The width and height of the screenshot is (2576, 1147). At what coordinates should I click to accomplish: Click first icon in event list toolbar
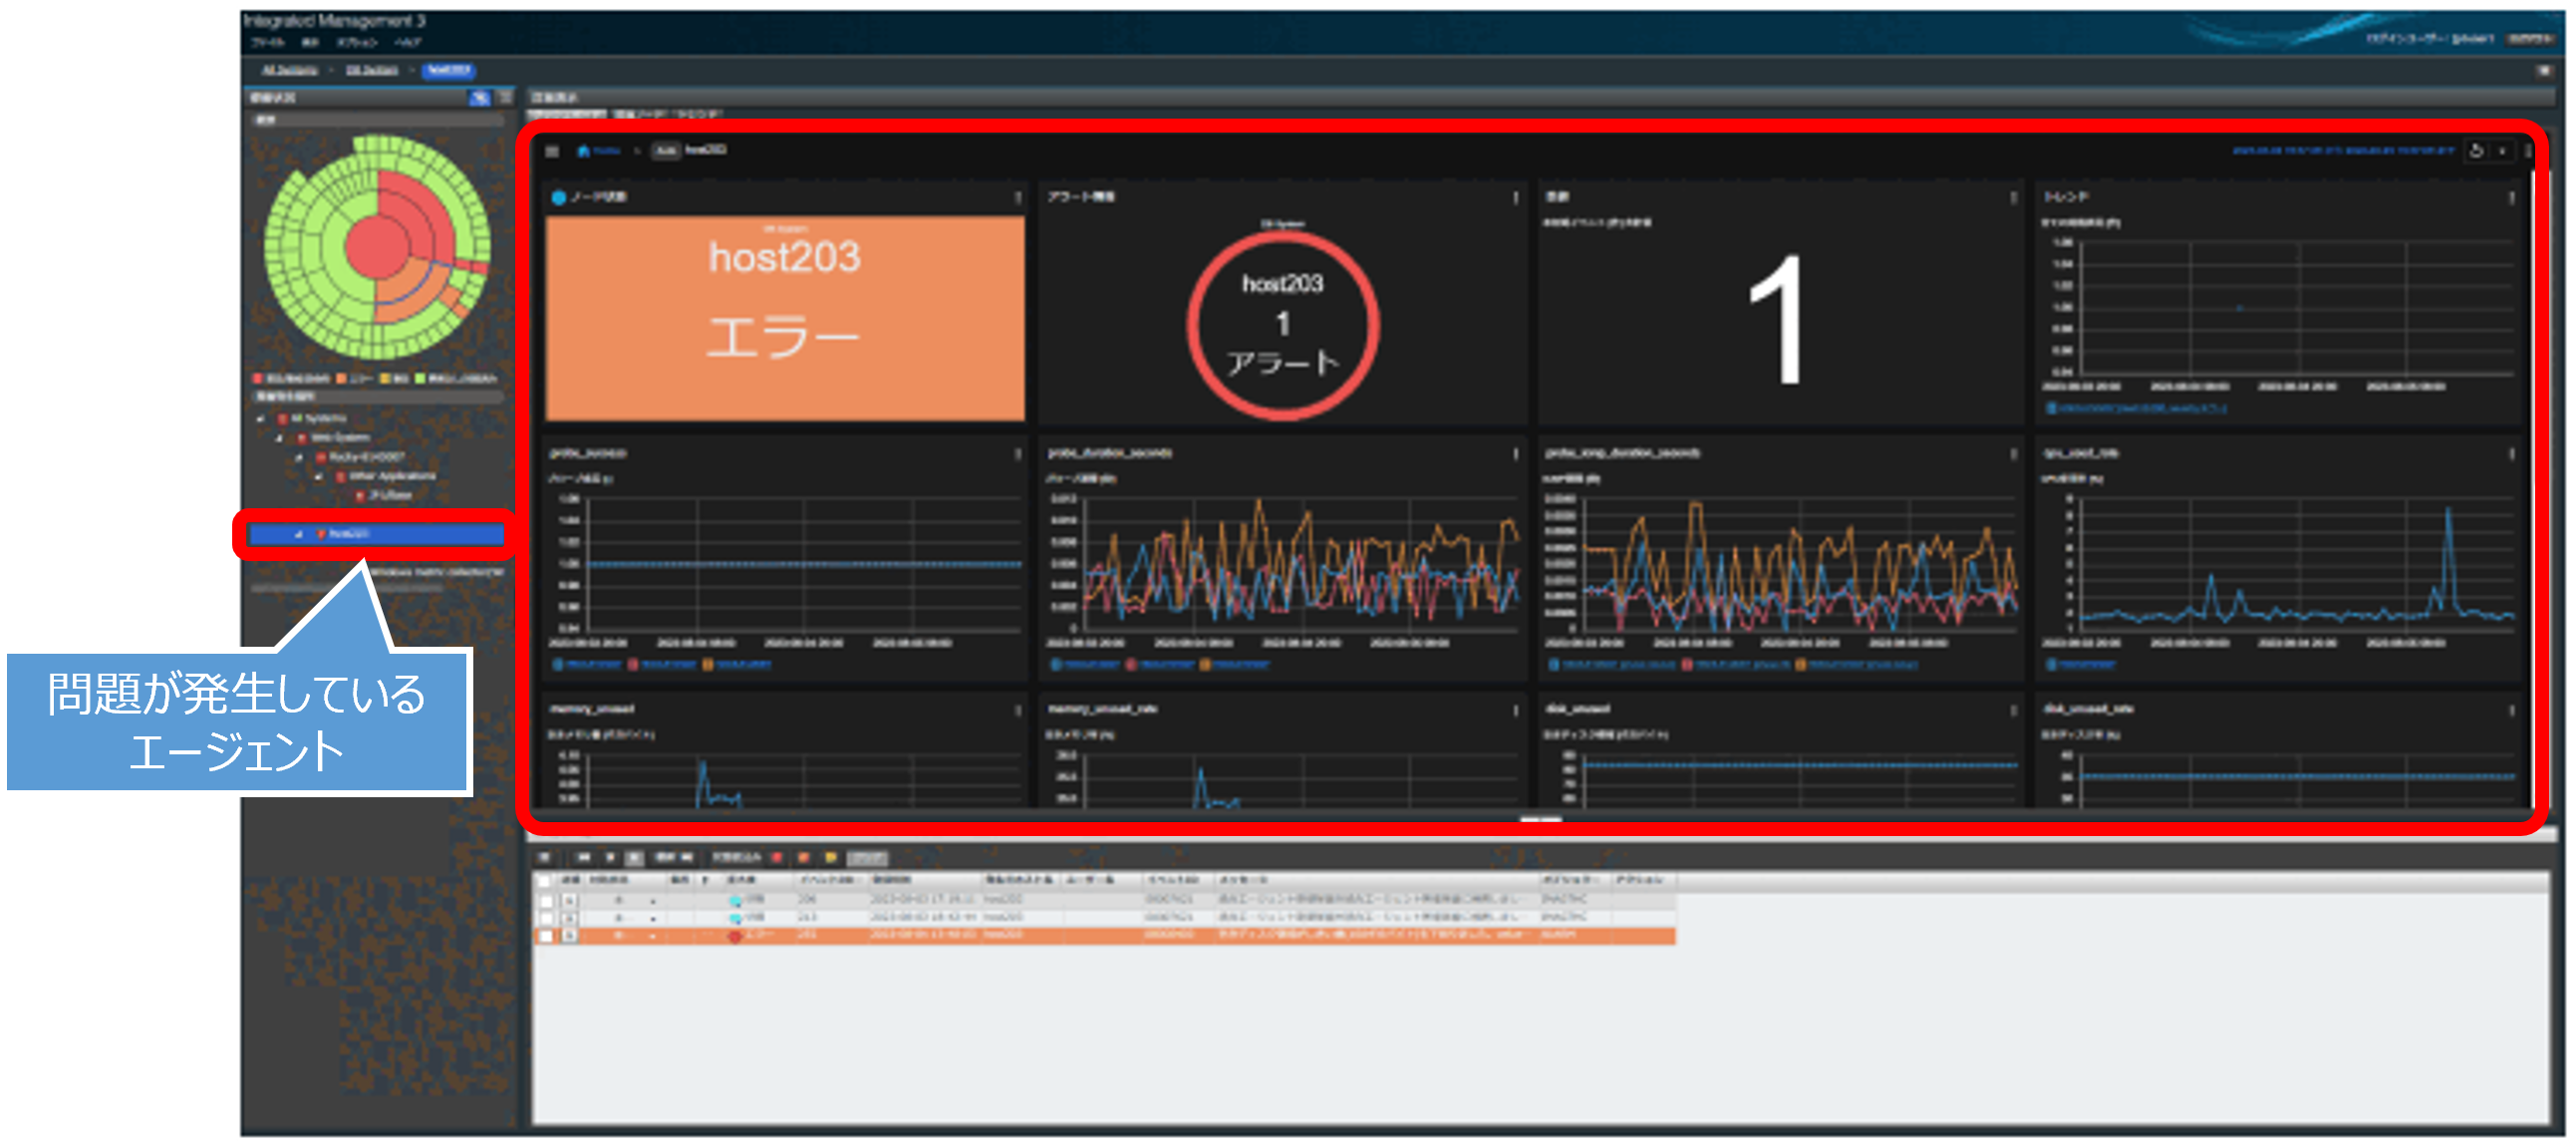545,858
